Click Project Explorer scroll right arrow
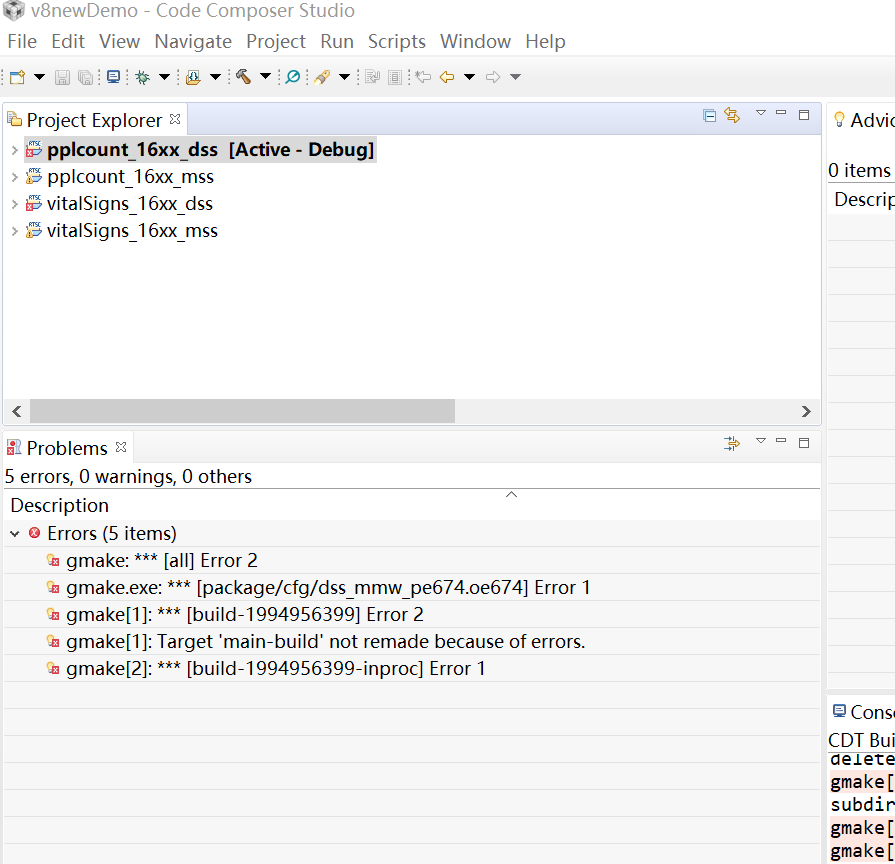This screenshot has height=864, width=895. tap(806, 411)
